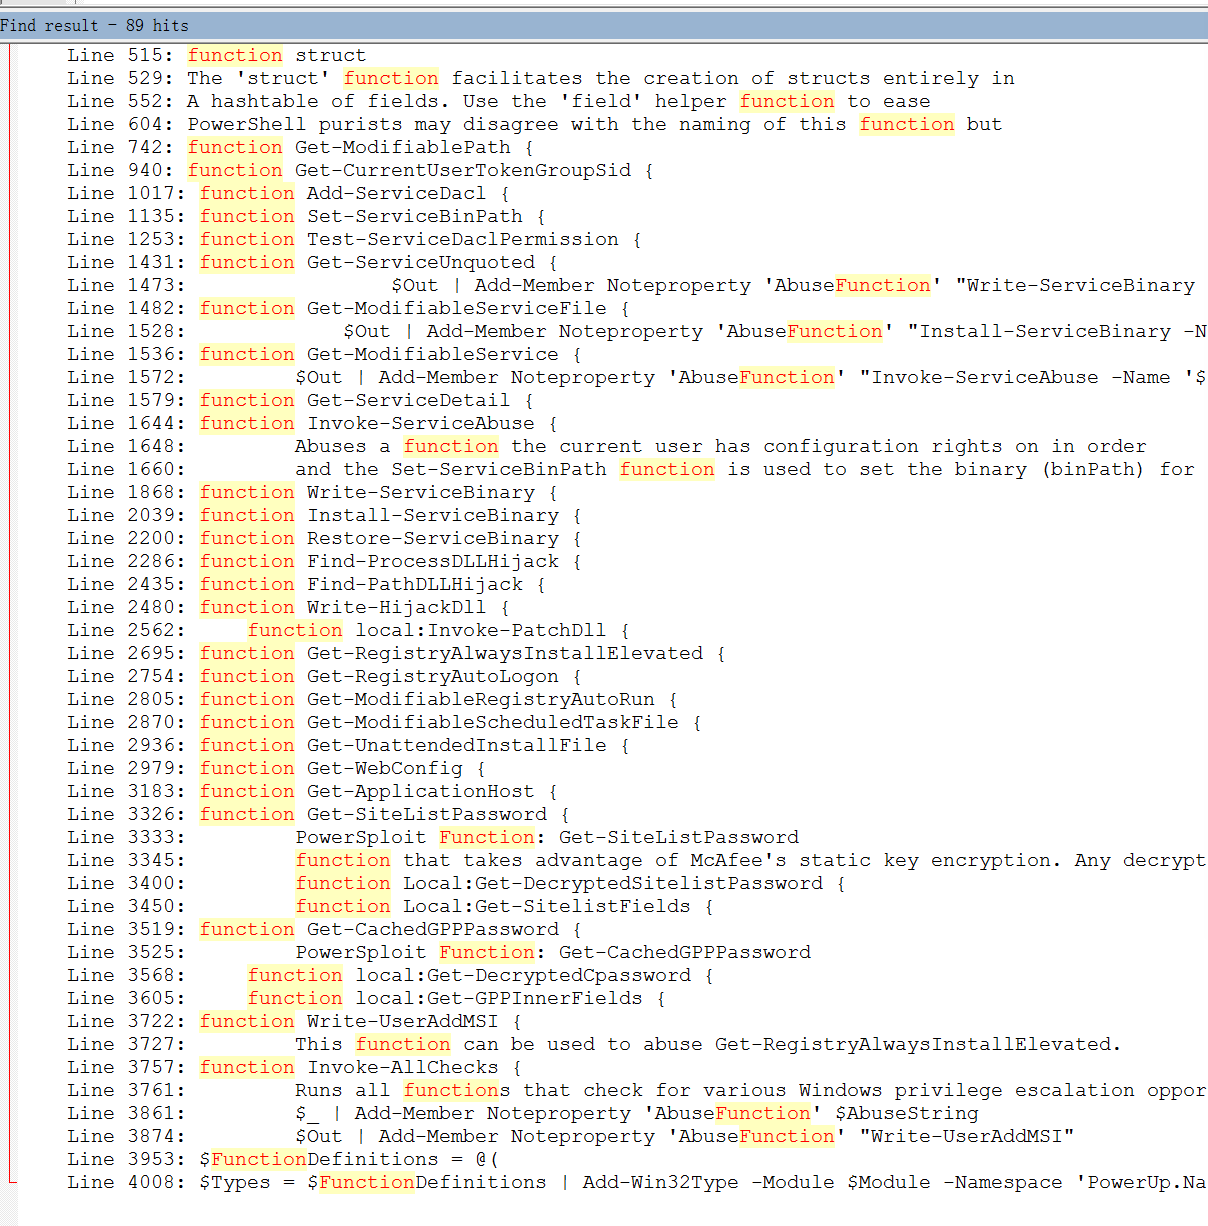1208x1226 pixels.
Task: Go to Line 3519 Get-CachedGPPPassword function
Action: point(324,929)
